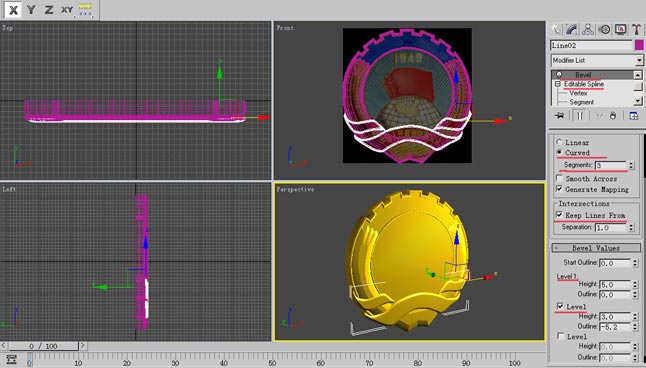Open the Create command panel tab
Image resolution: width=646 pixels, height=368 pixels.
click(556, 29)
